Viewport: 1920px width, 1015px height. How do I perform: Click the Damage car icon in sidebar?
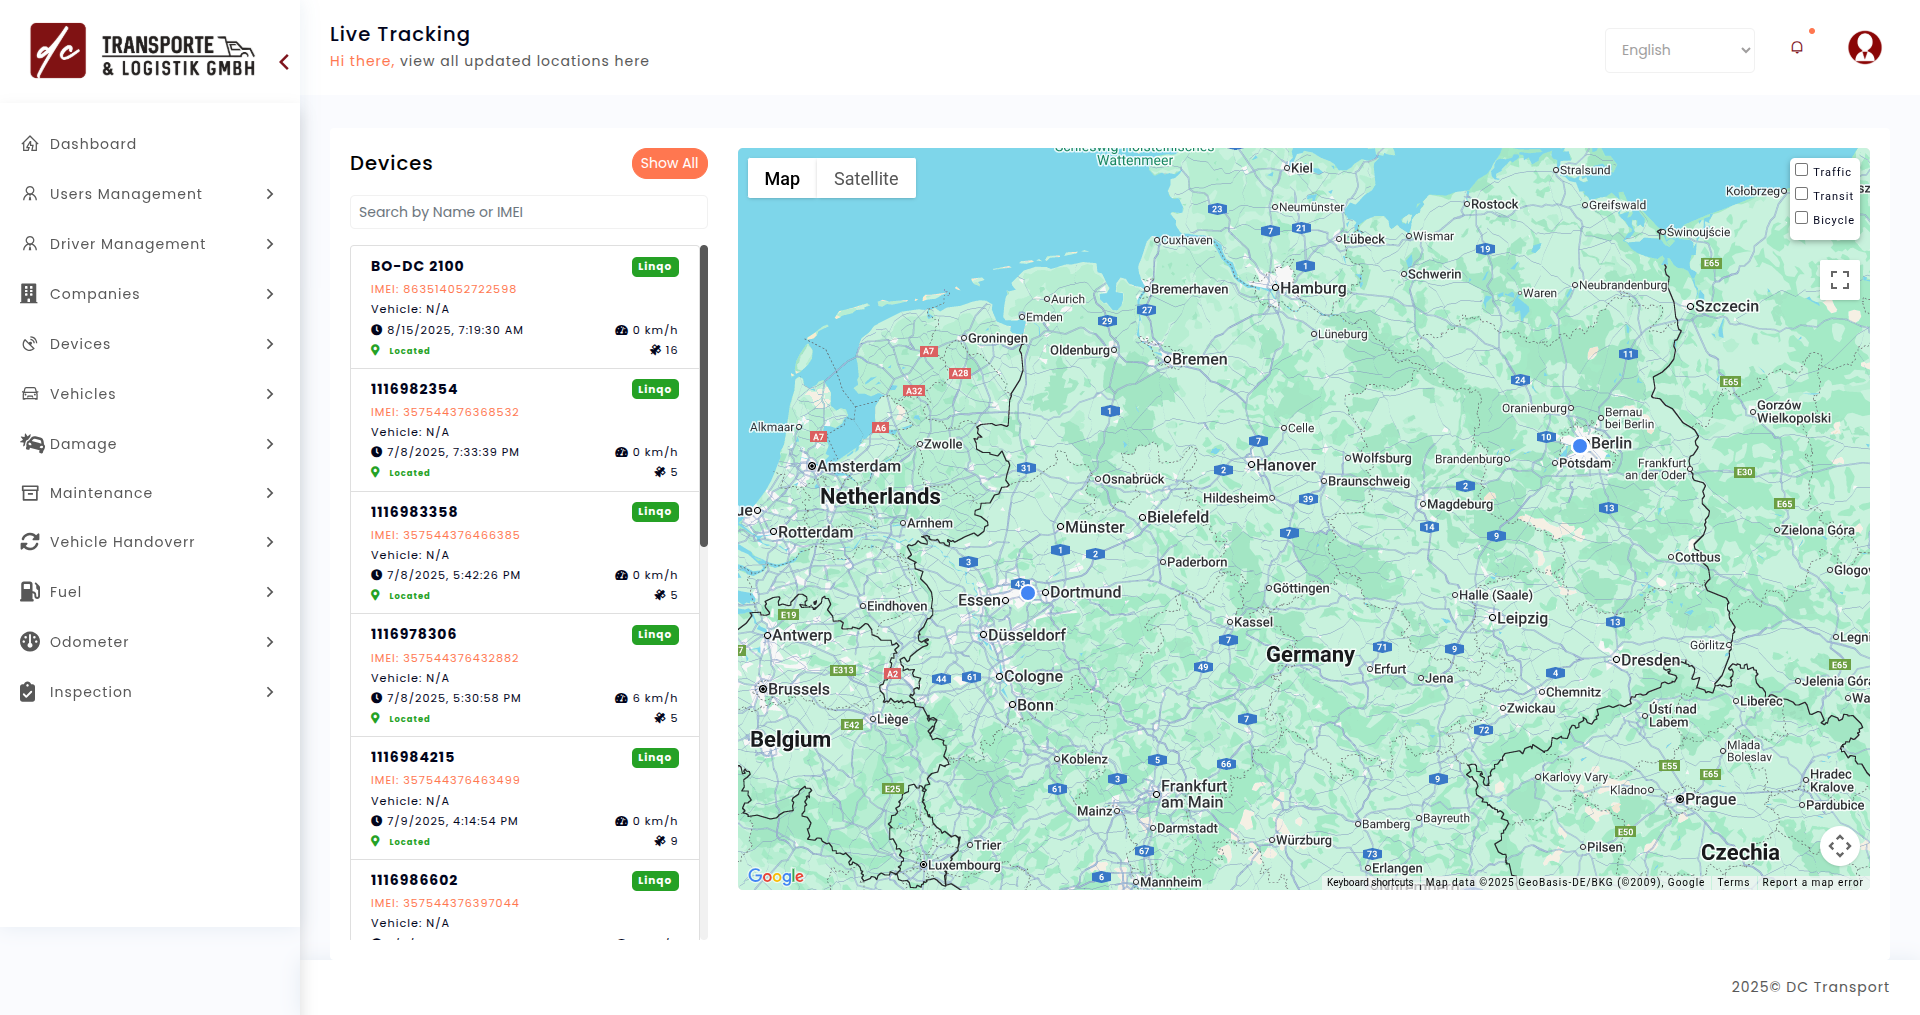coord(32,443)
